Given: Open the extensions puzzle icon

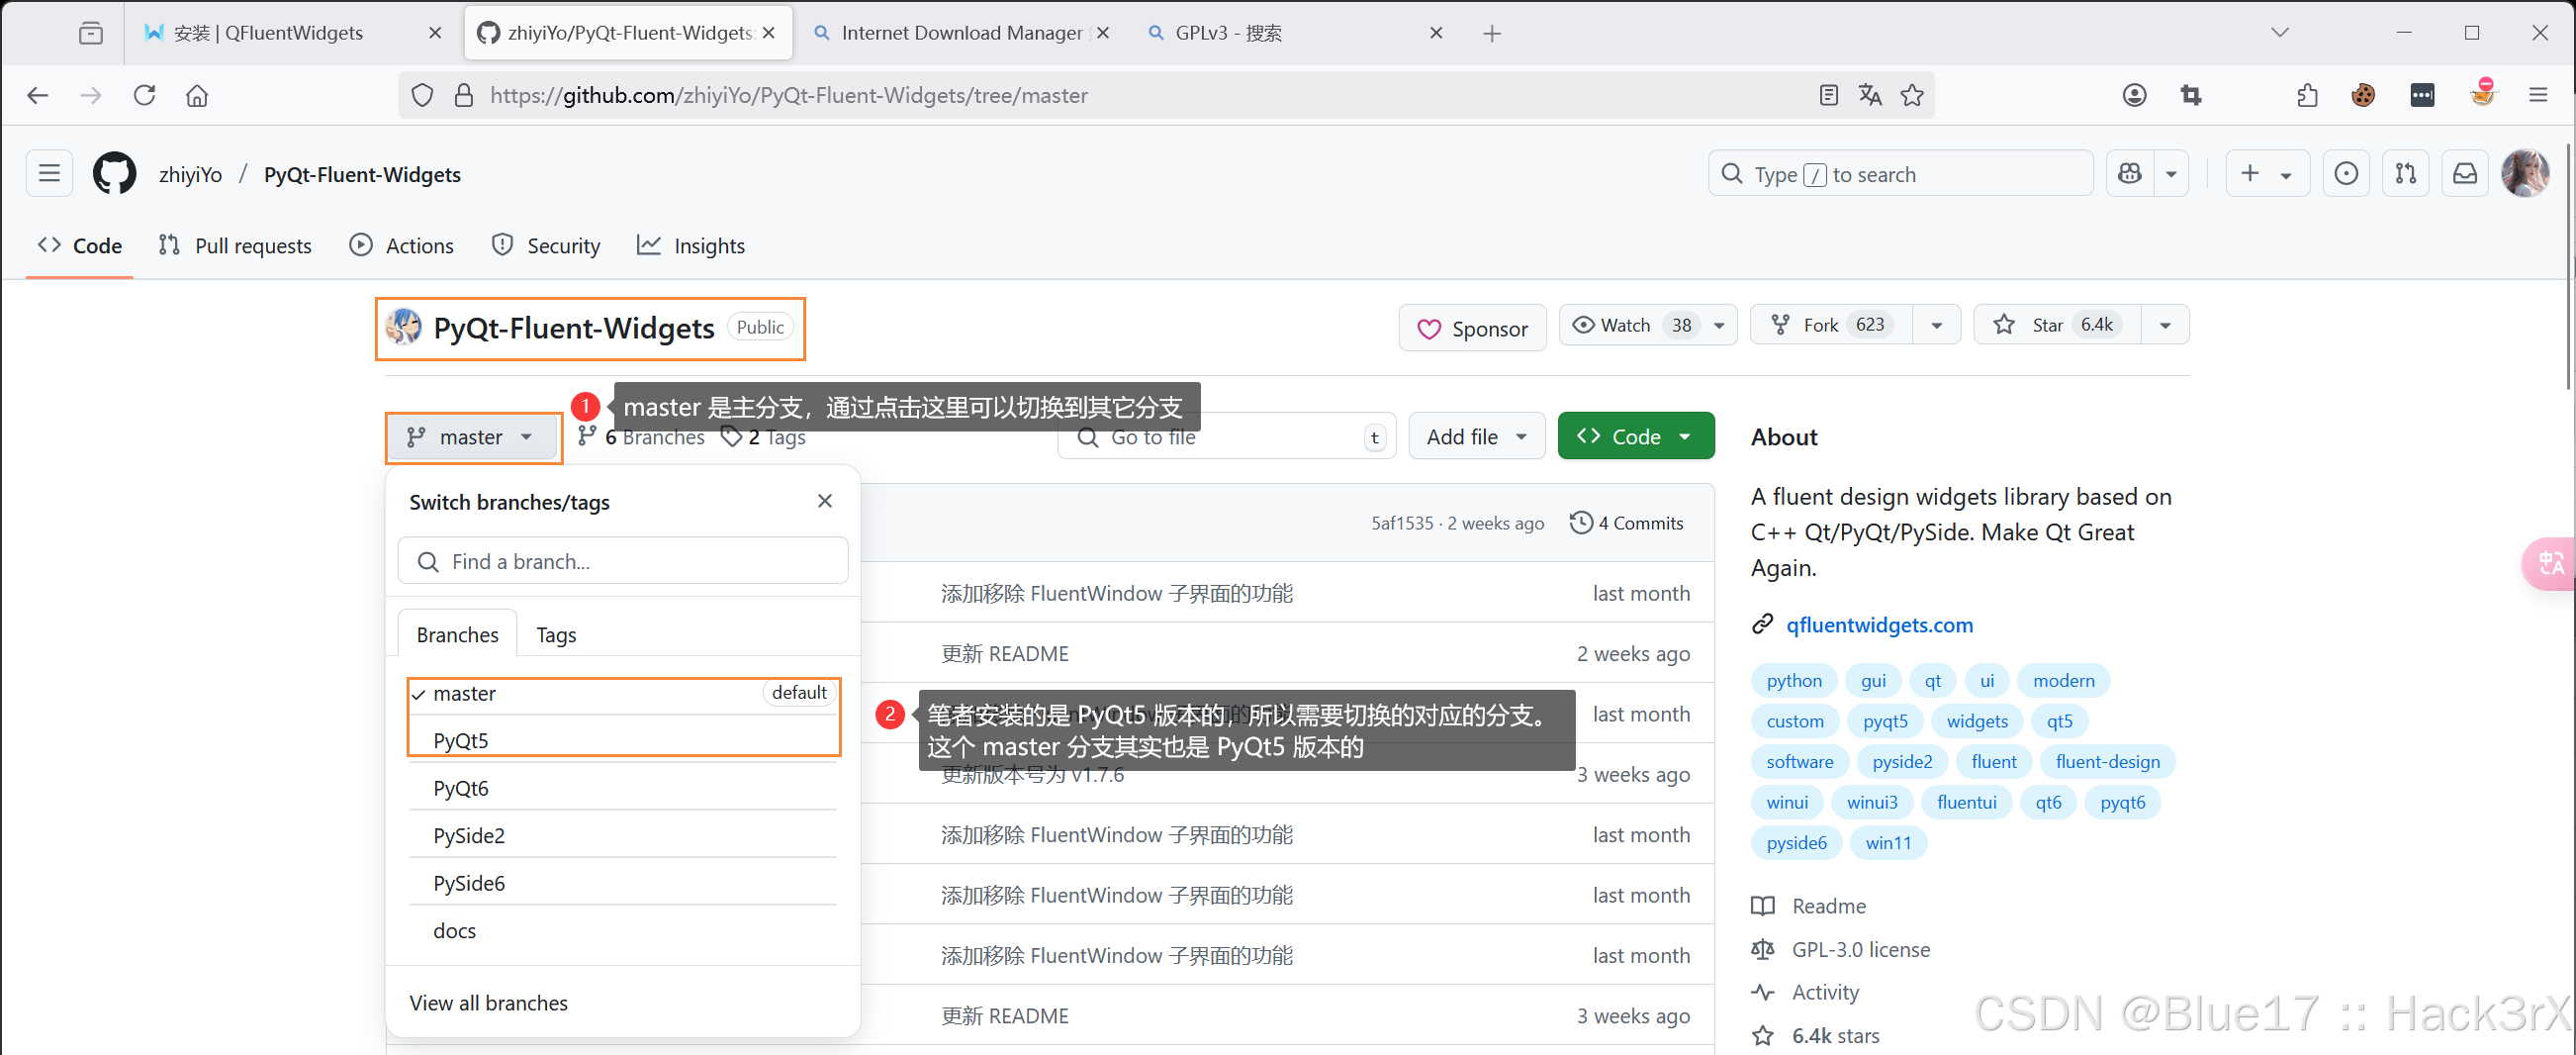Looking at the screenshot, I should pos(2307,95).
